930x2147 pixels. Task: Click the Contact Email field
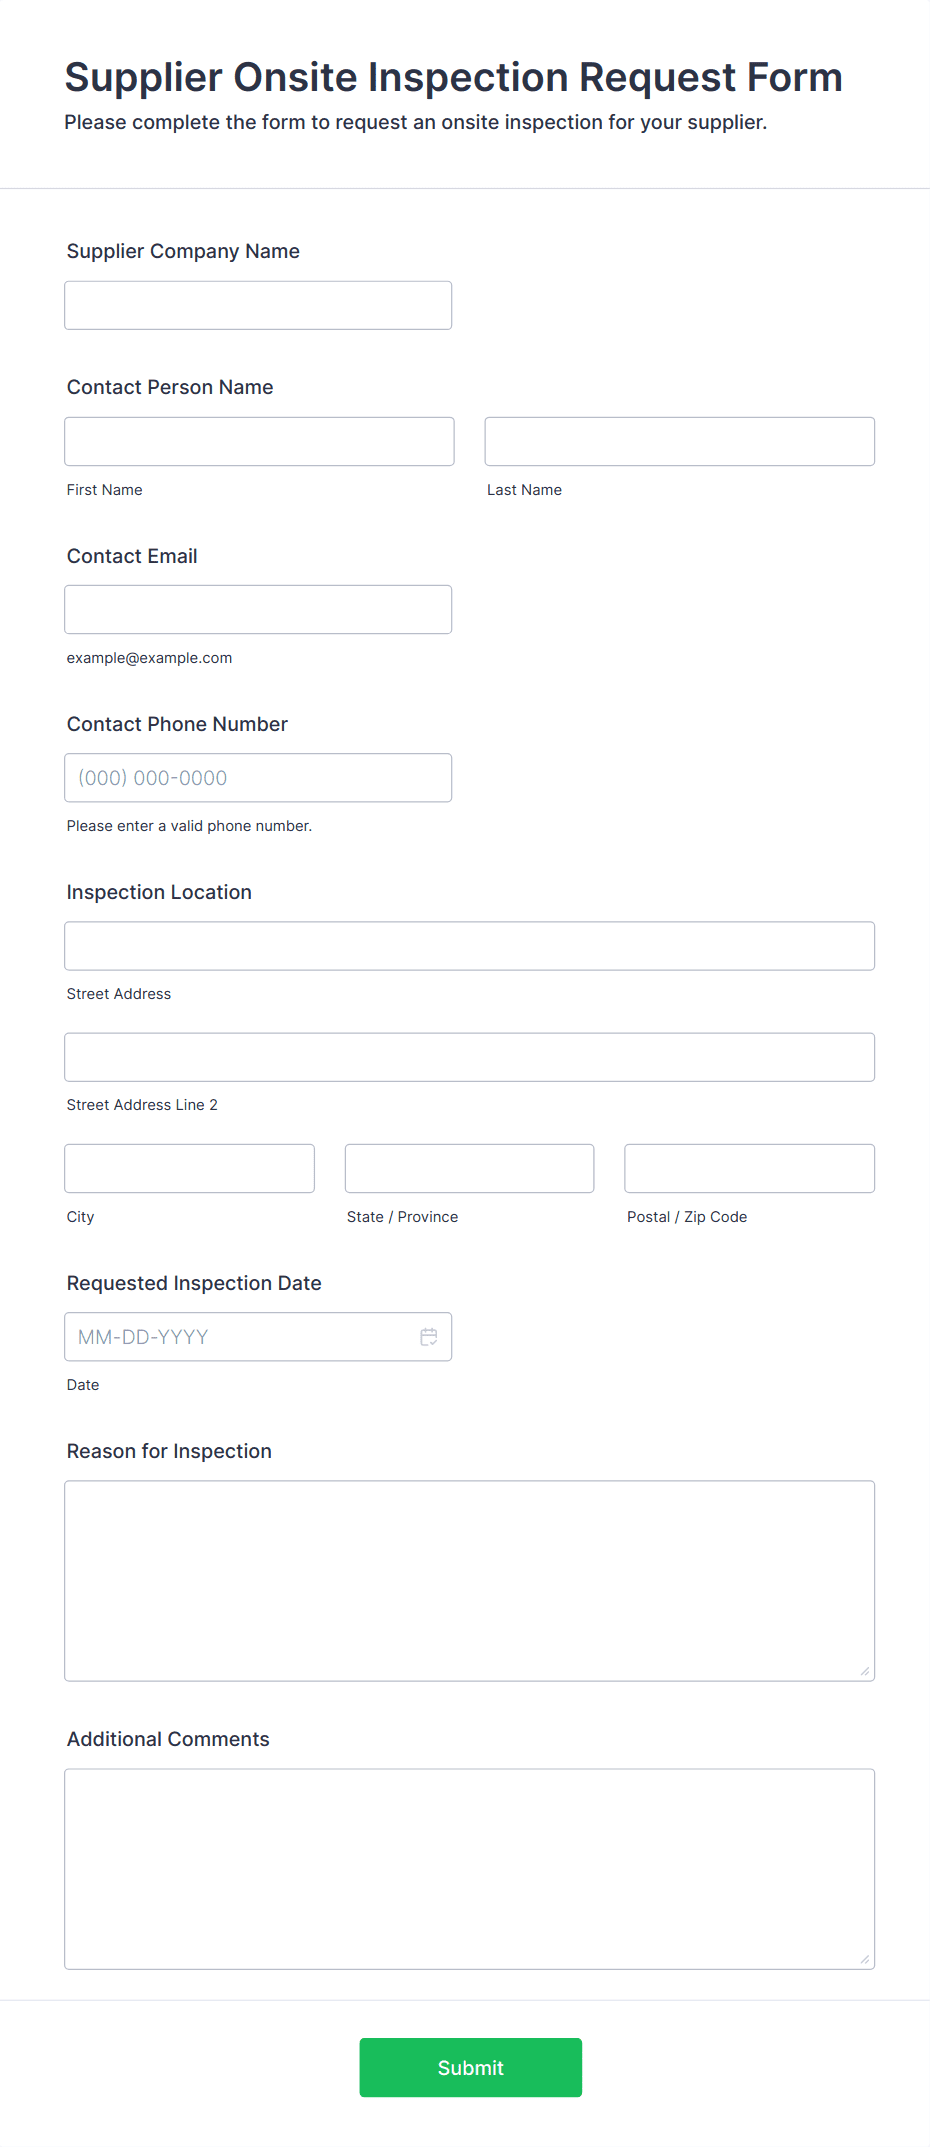258,609
